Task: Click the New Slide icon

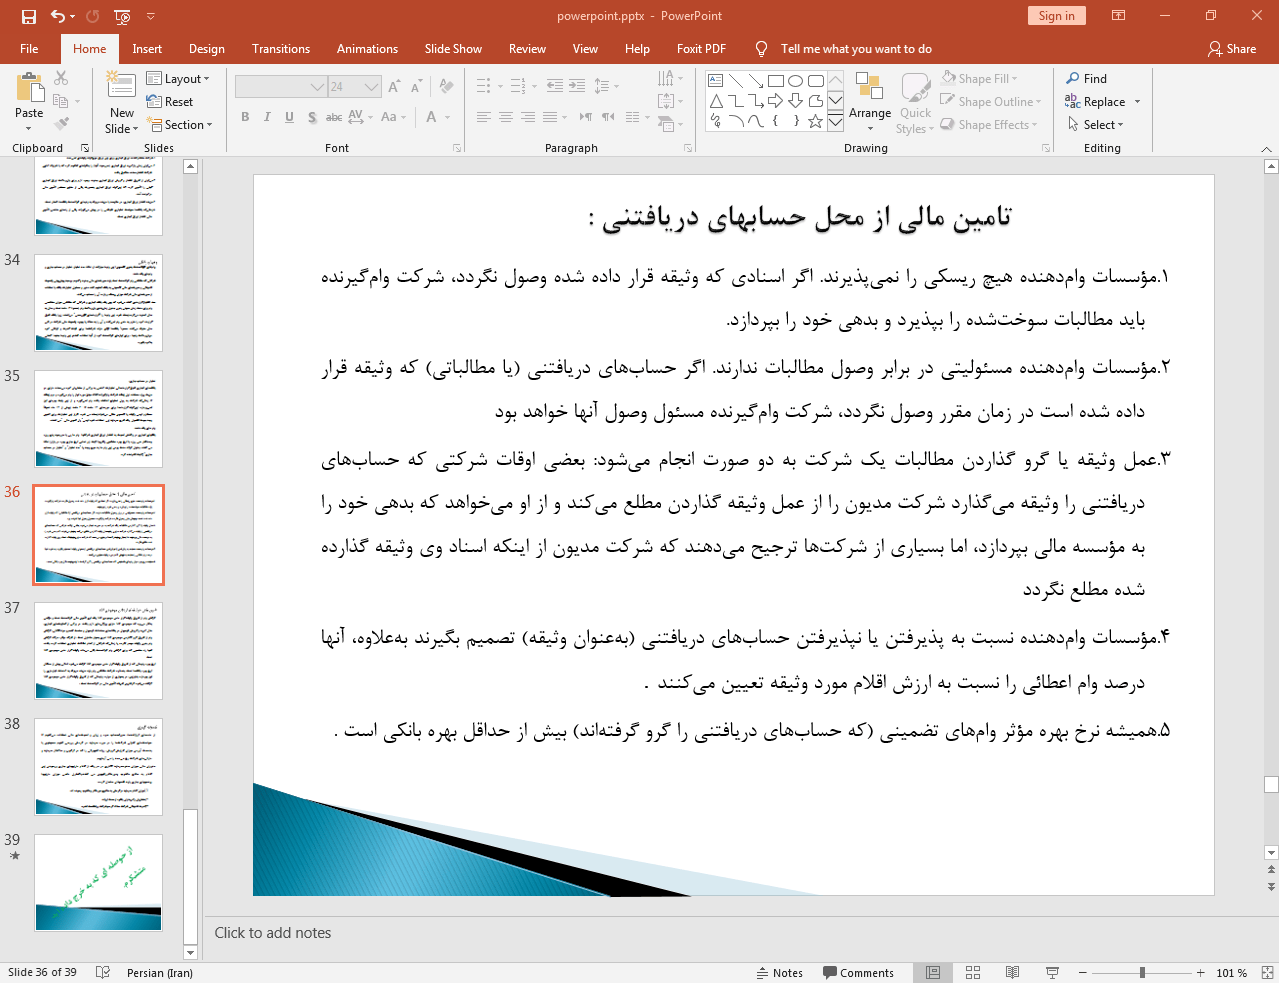Action: [121, 87]
